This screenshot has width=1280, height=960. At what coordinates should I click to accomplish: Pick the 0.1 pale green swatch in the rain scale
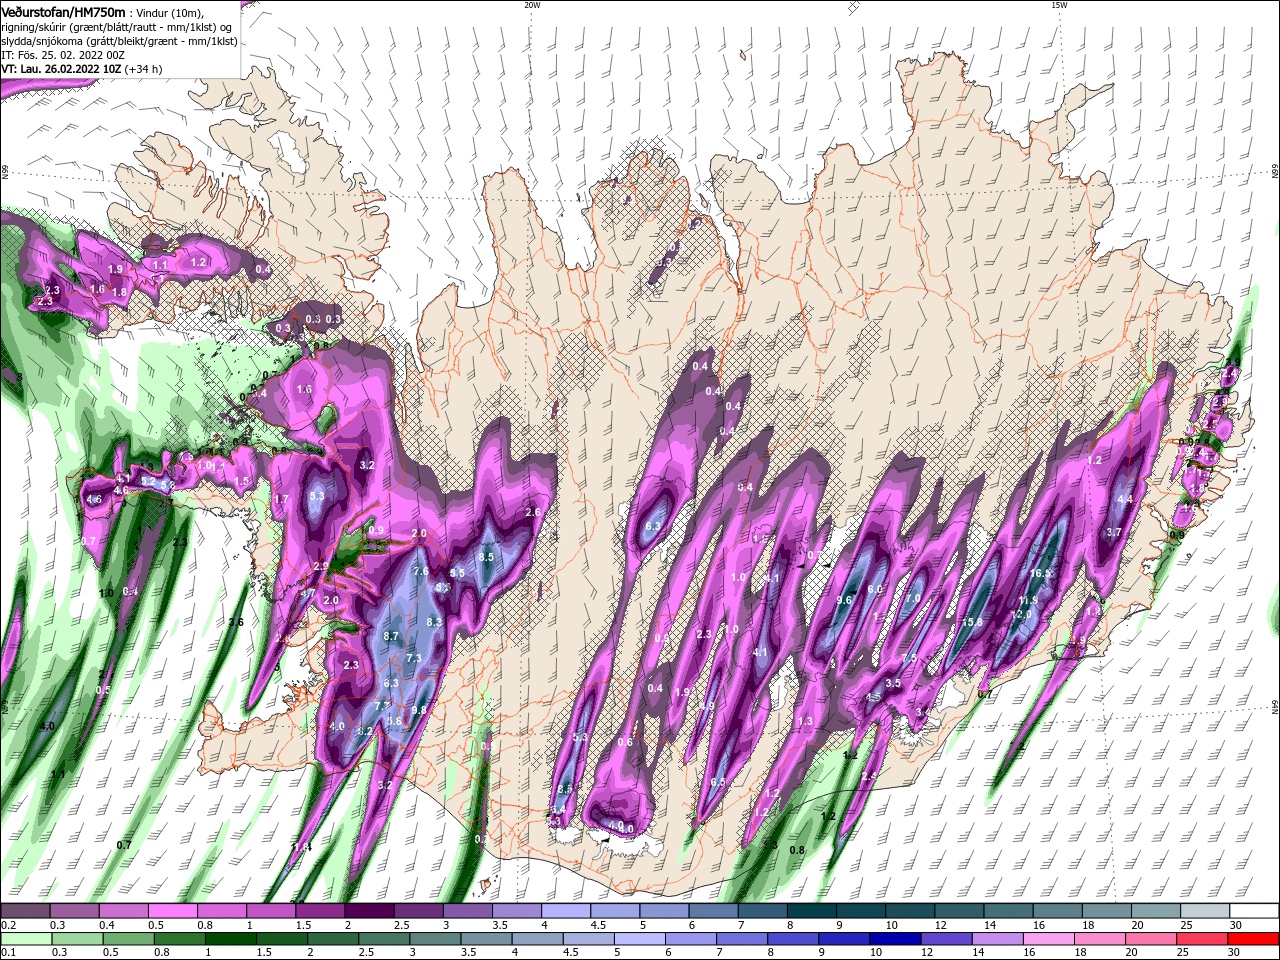pos(27,939)
